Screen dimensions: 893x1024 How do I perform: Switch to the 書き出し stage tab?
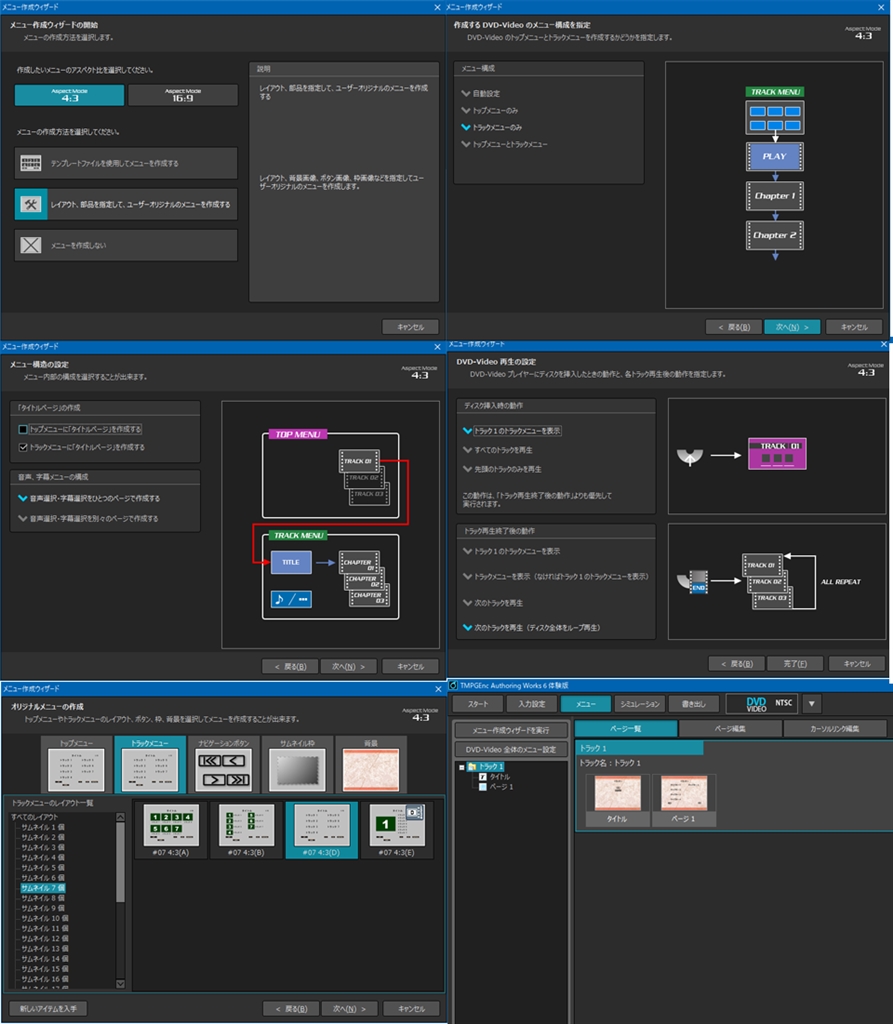[694, 703]
